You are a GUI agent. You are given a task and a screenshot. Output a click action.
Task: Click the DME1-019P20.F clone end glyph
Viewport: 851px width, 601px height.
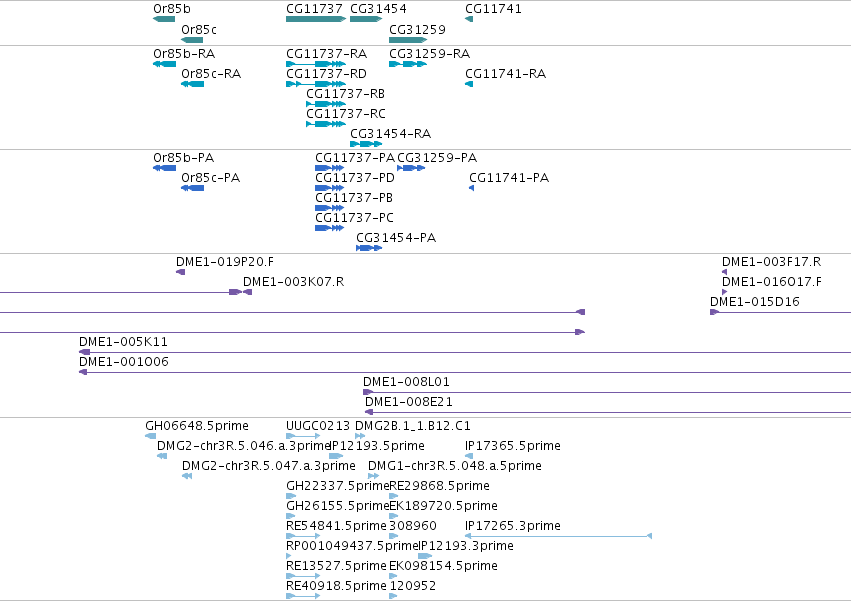[x=181, y=273]
